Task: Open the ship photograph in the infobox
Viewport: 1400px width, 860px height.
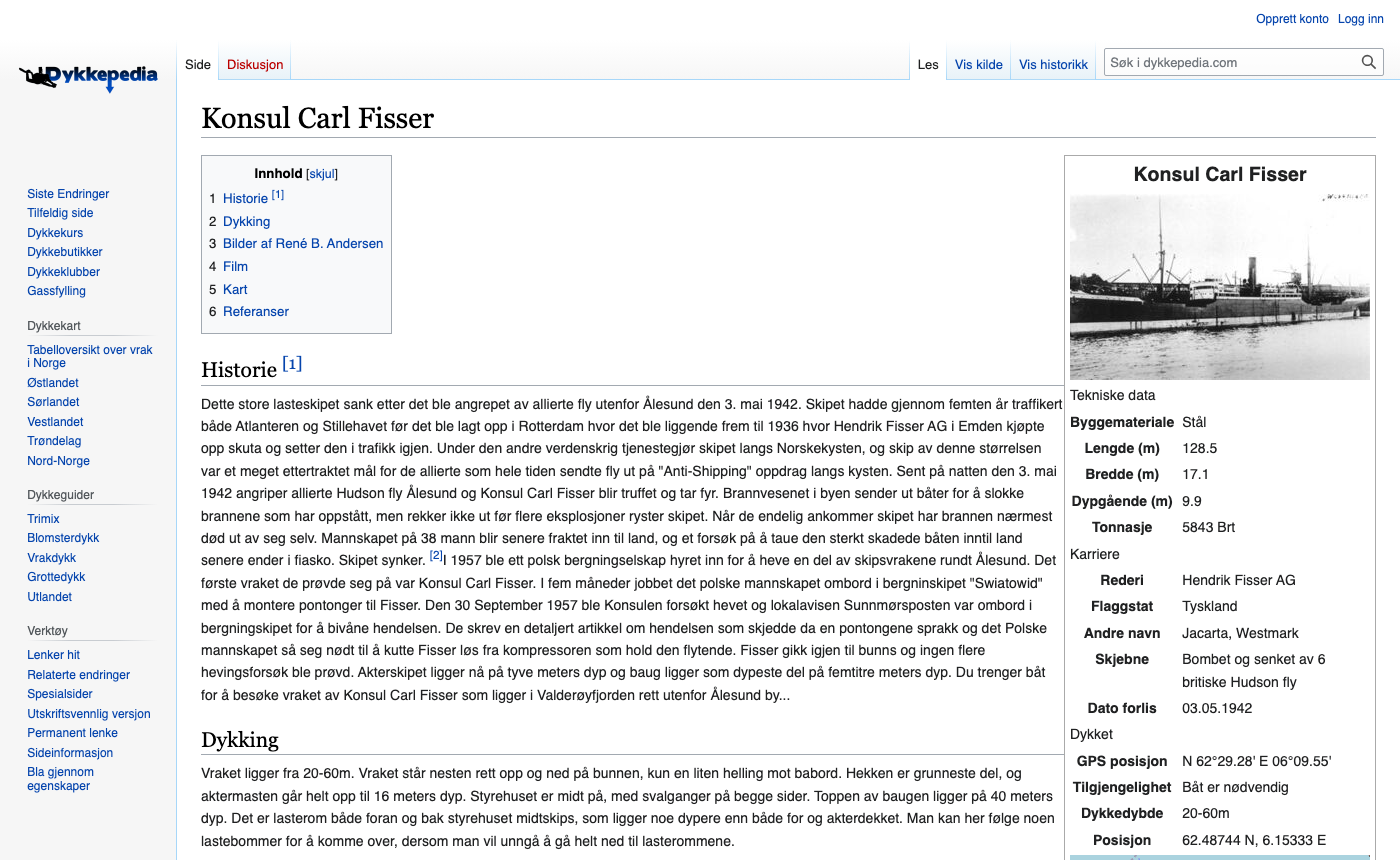Action: [1220, 286]
